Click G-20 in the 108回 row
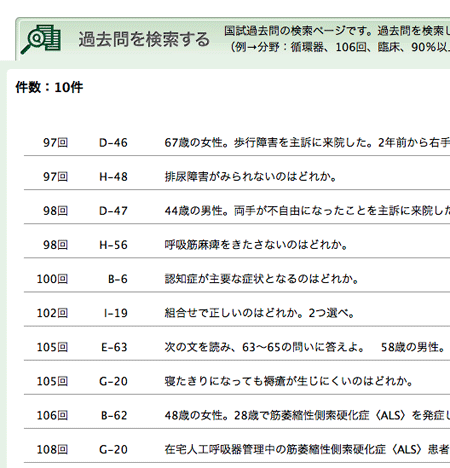The height and width of the screenshot is (468, 450). point(113,450)
